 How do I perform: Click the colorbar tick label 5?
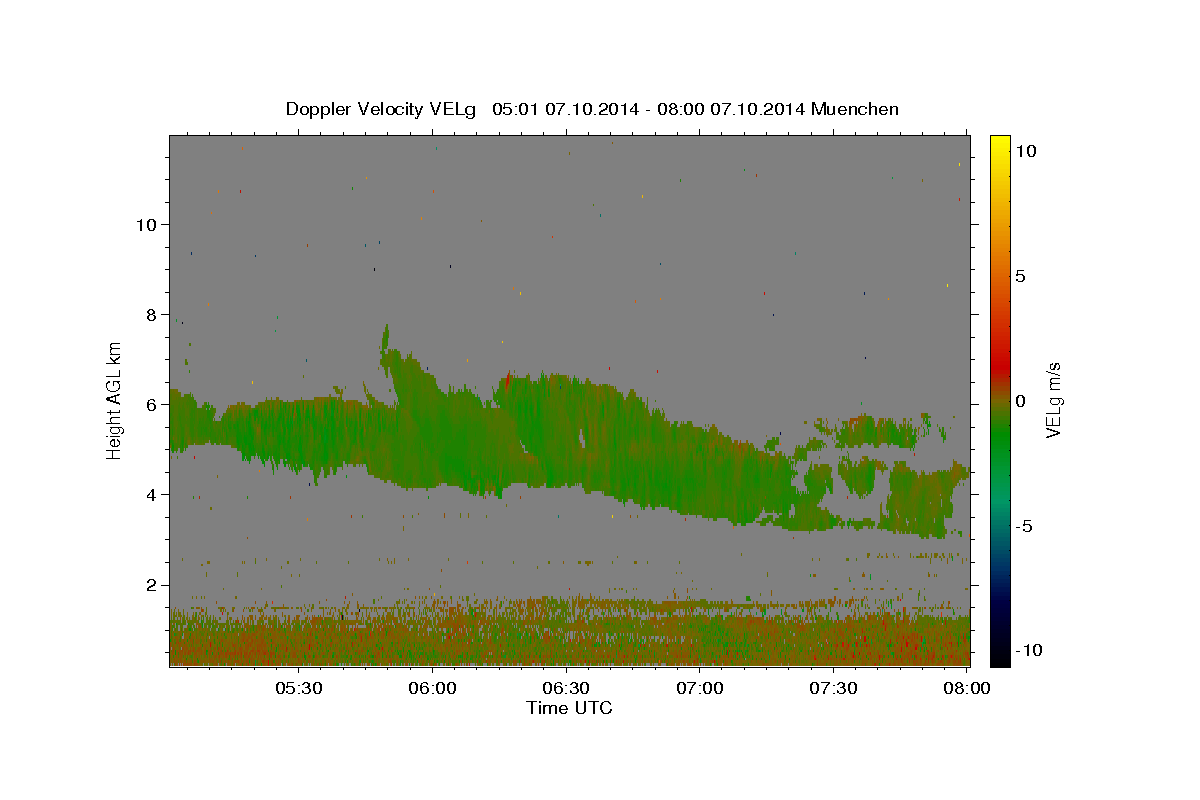point(1020,276)
